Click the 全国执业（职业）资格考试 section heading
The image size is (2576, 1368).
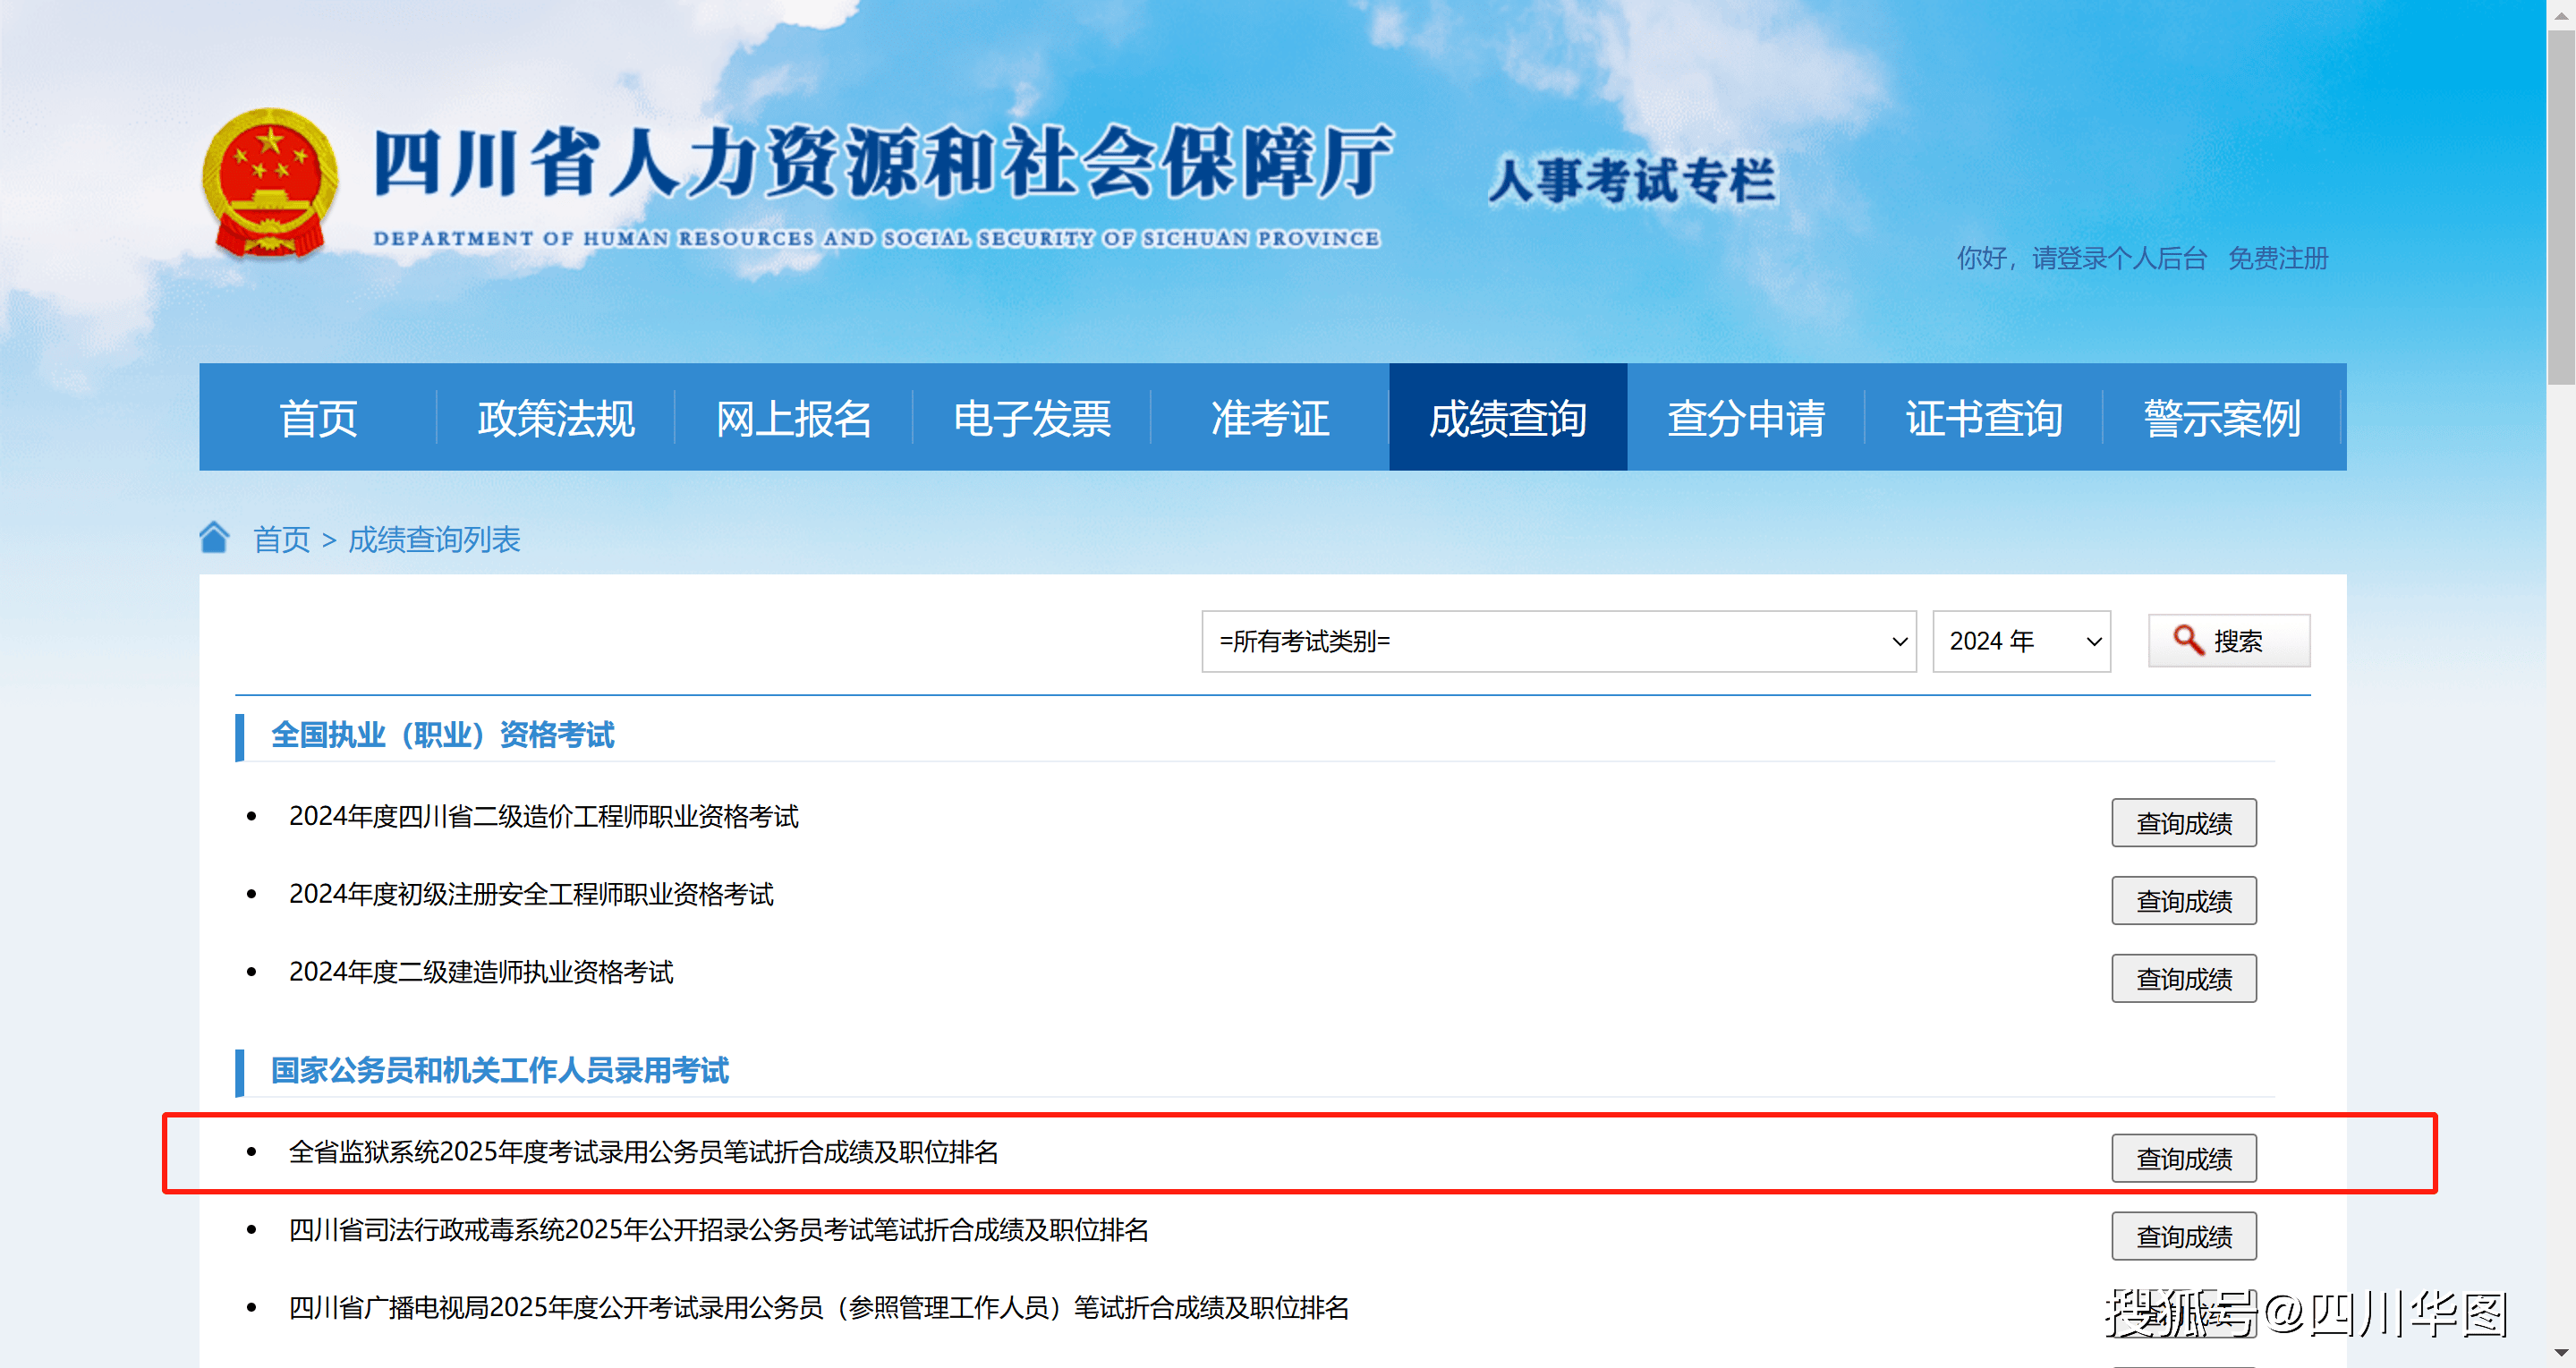pyautogui.click(x=442, y=736)
